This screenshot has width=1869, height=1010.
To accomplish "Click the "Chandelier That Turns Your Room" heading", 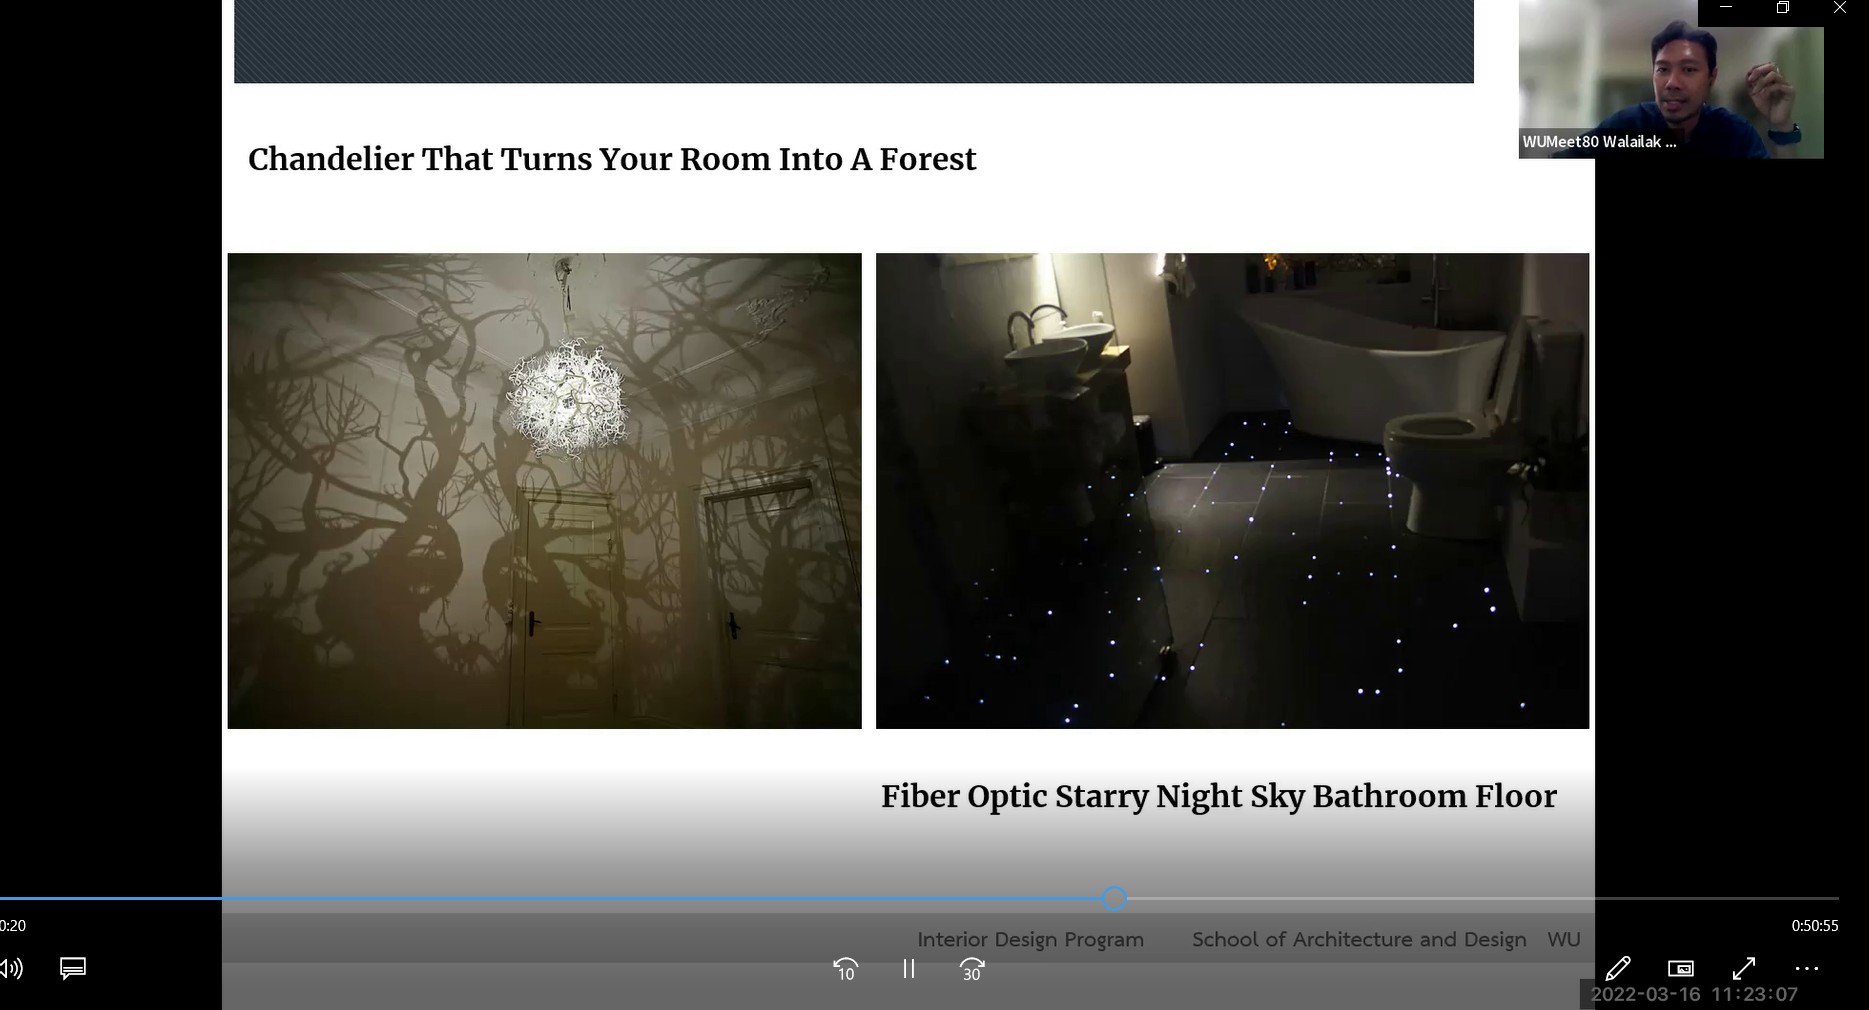I will click(611, 160).
